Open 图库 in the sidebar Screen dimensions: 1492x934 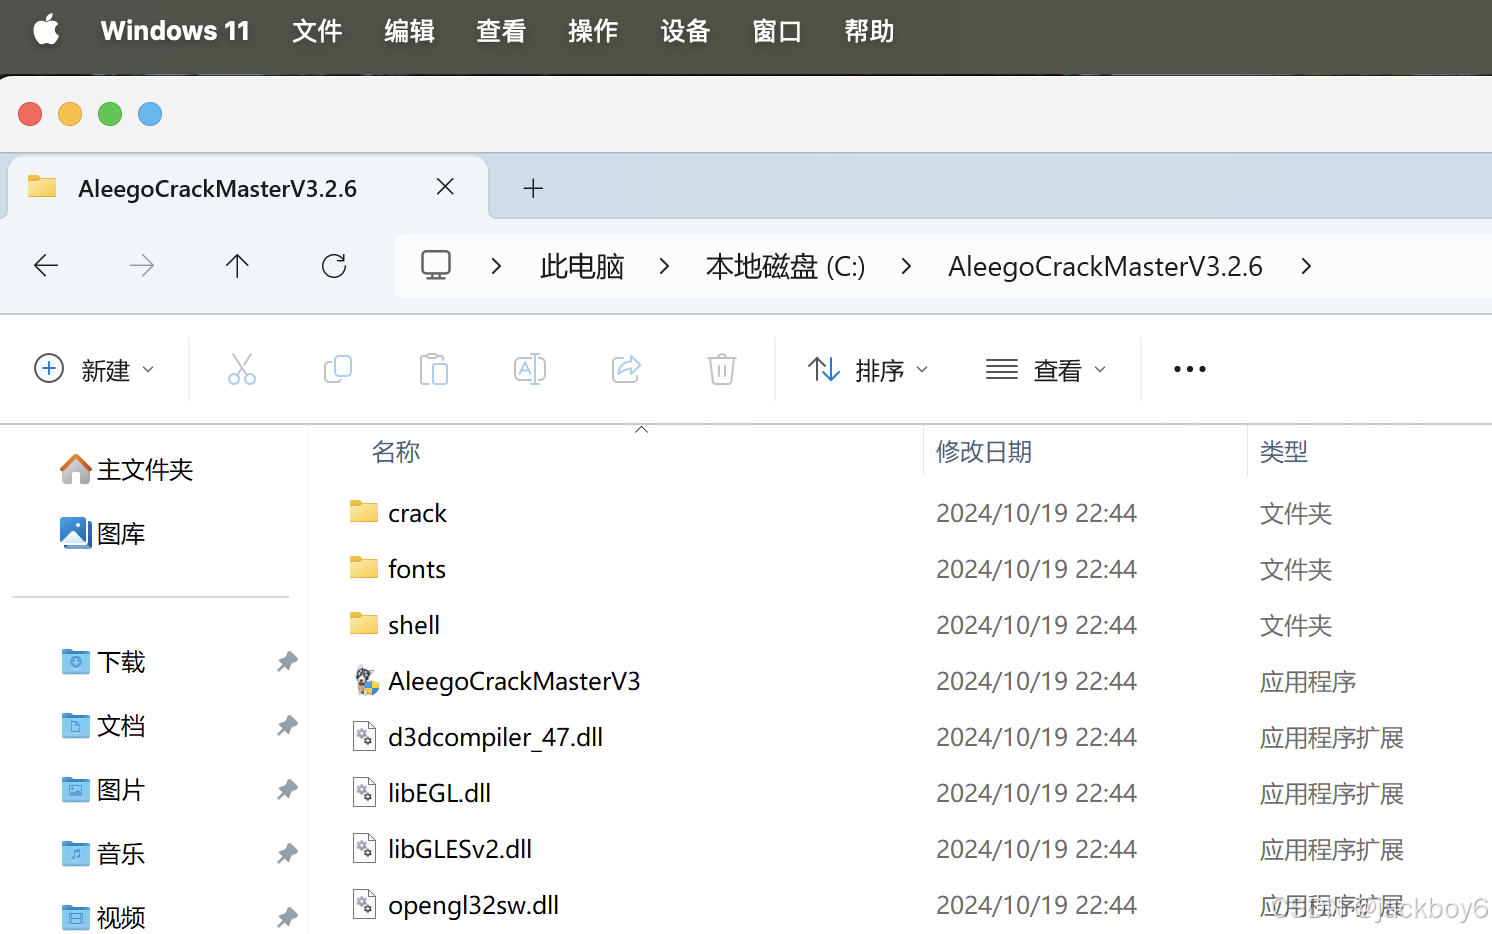103,533
